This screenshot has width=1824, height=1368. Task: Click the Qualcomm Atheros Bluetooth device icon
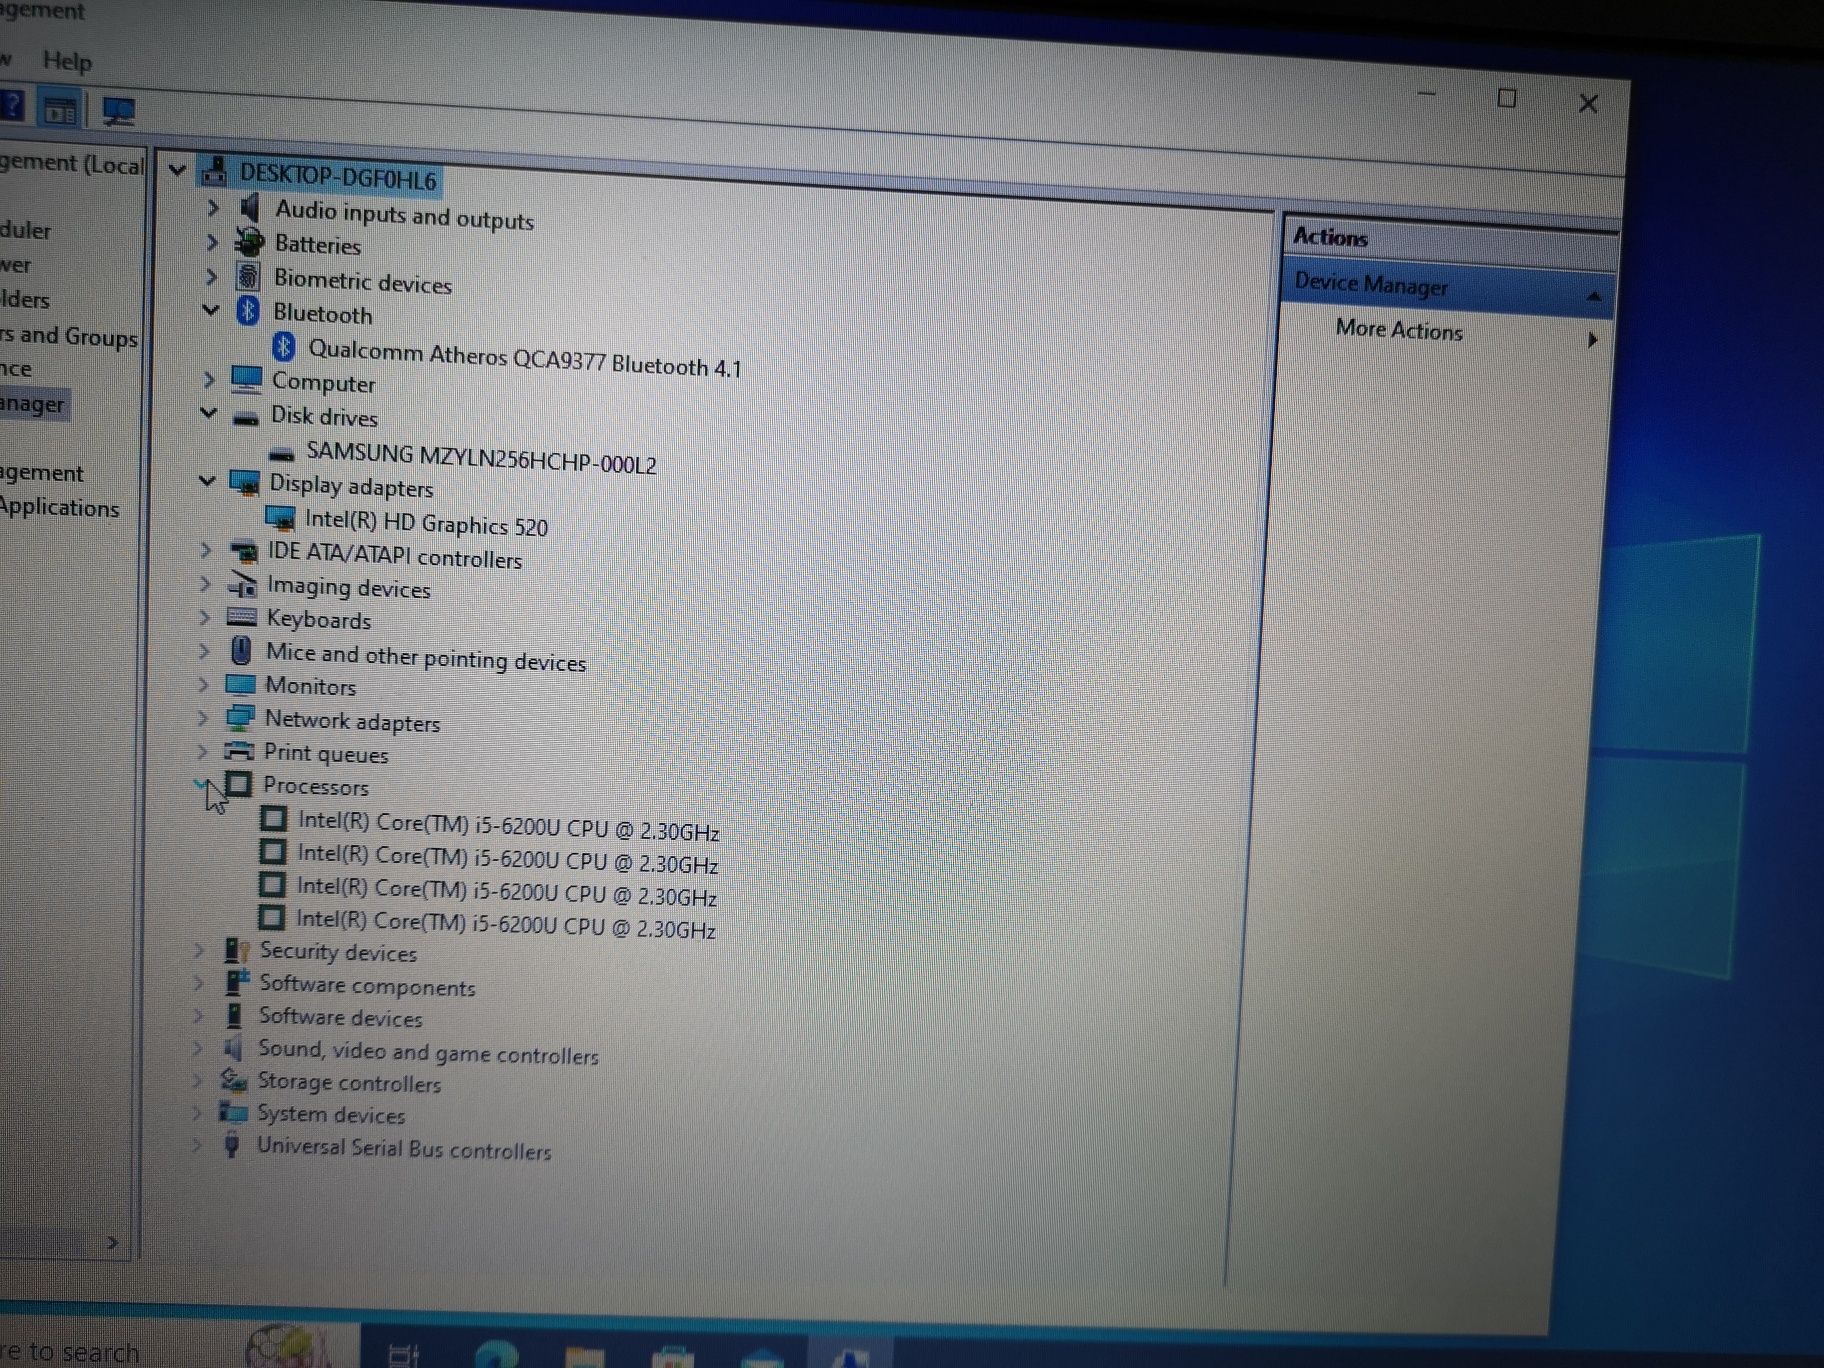coord(284,346)
